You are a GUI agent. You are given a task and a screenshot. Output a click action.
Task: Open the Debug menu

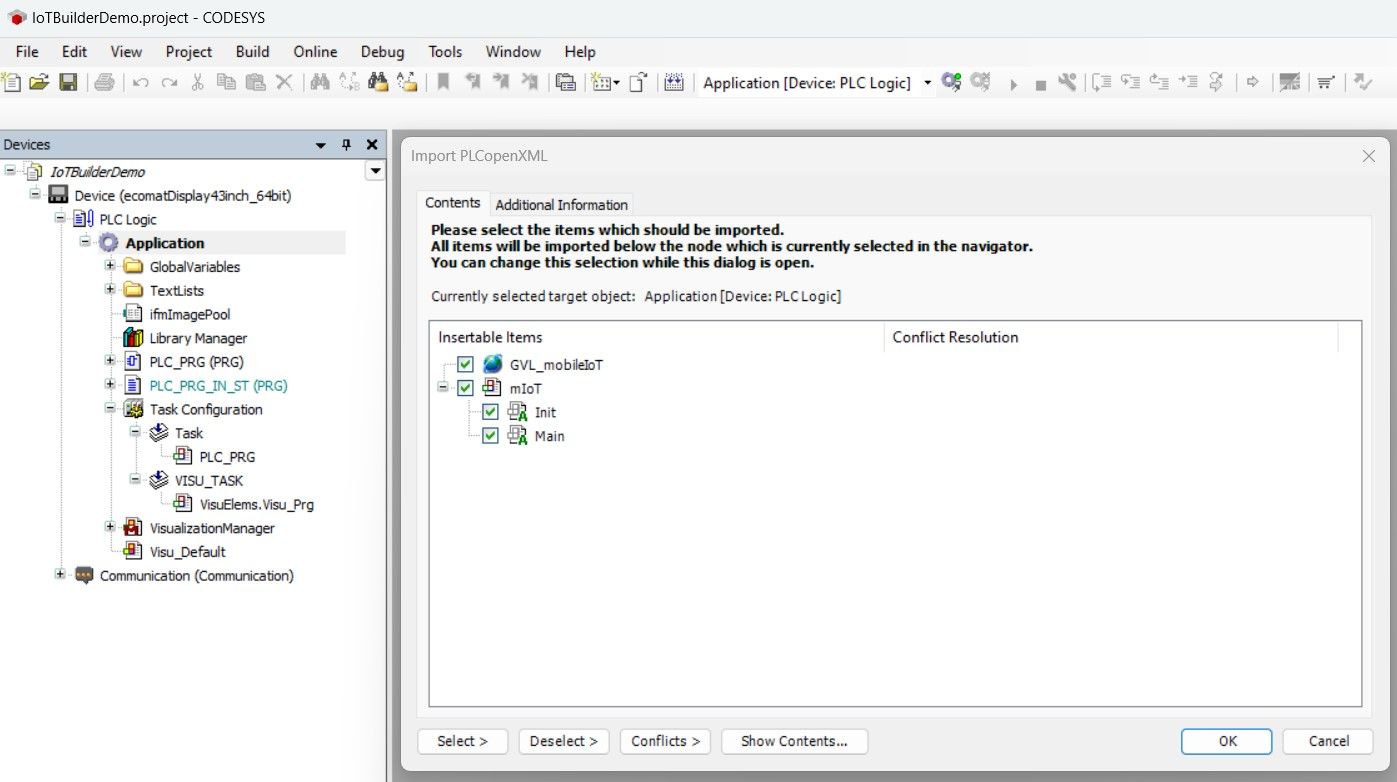pos(382,52)
